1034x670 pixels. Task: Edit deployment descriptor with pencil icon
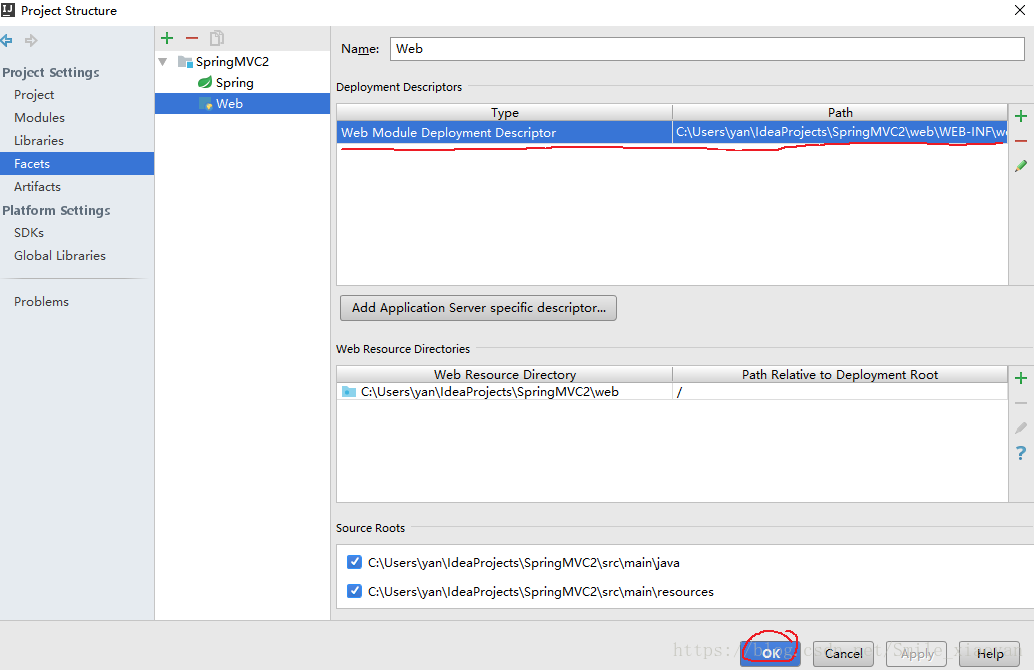pyautogui.click(x=1021, y=166)
